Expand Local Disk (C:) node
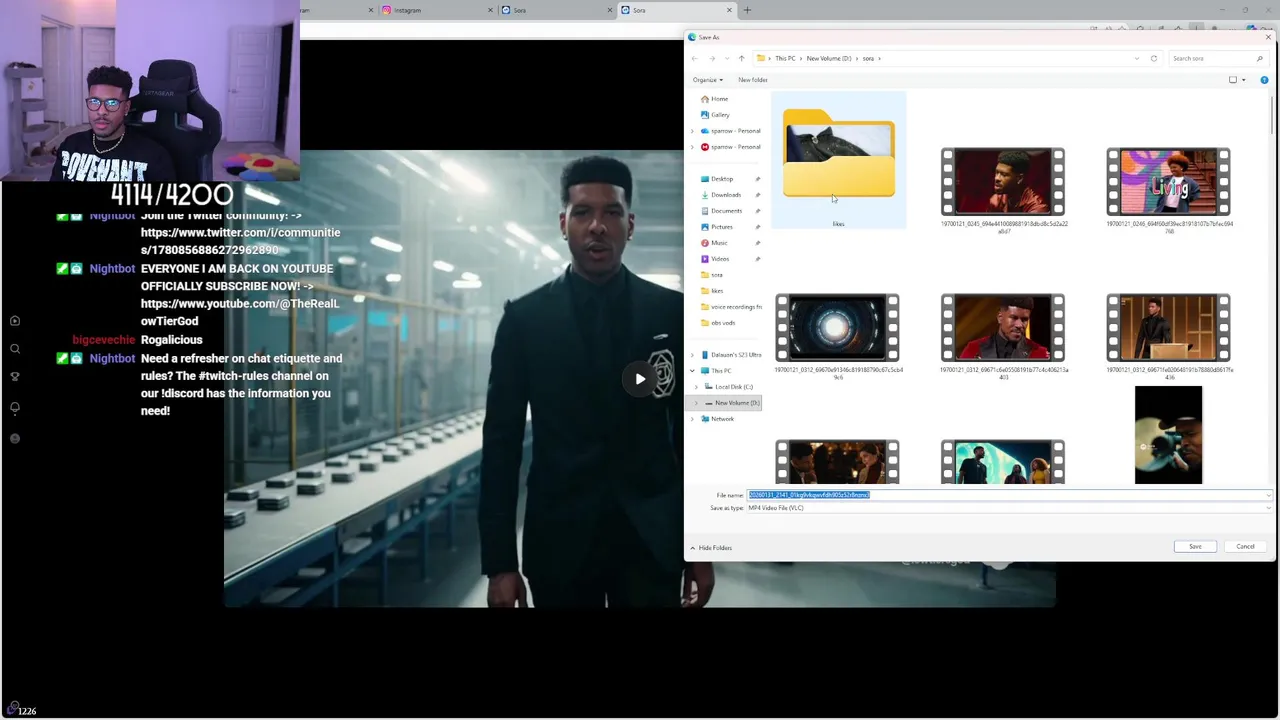This screenshot has width=1280, height=720. click(696, 387)
